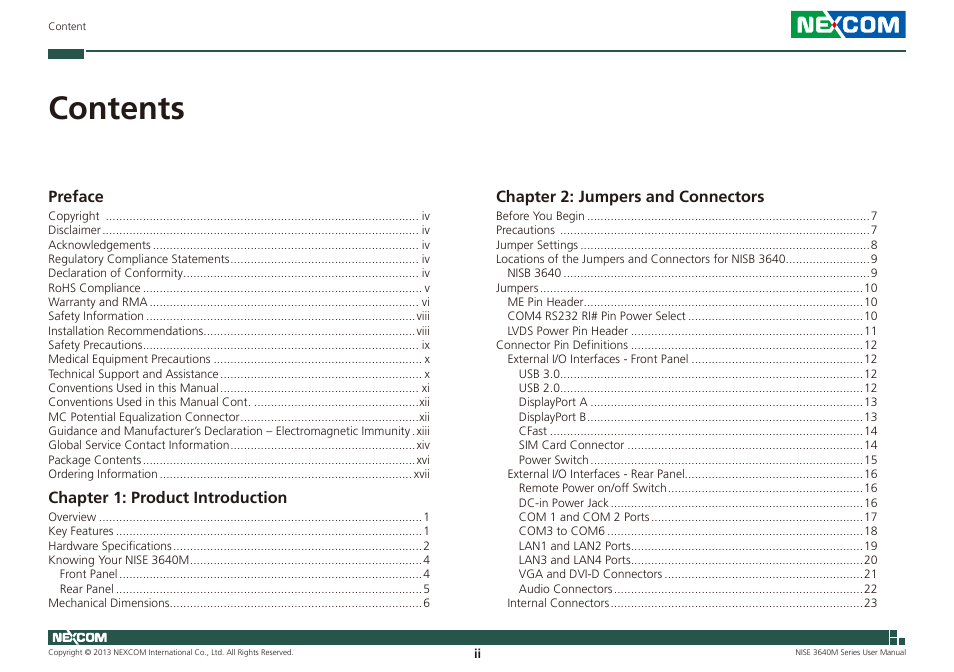Open the CFast entry
Image resolution: width=954 pixels, height=672 pixels.
(x=698, y=431)
